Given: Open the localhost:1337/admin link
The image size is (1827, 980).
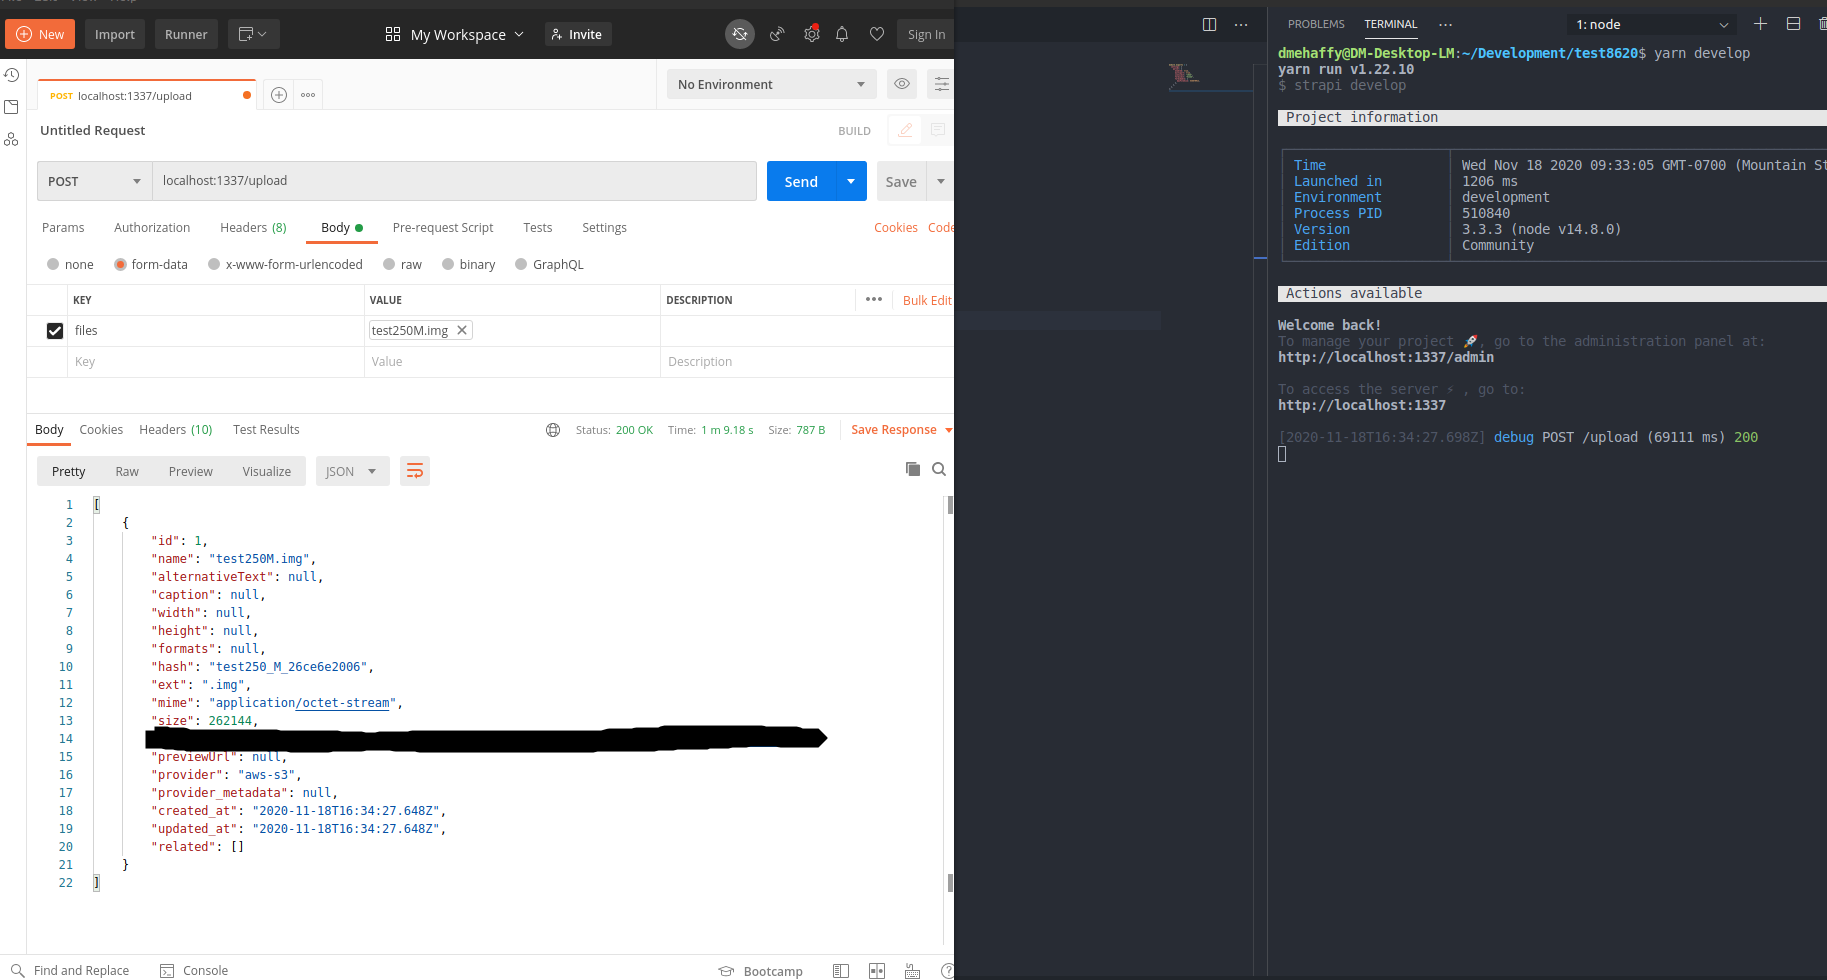Looking at the screenshot, I should [x=1385, y=357].
